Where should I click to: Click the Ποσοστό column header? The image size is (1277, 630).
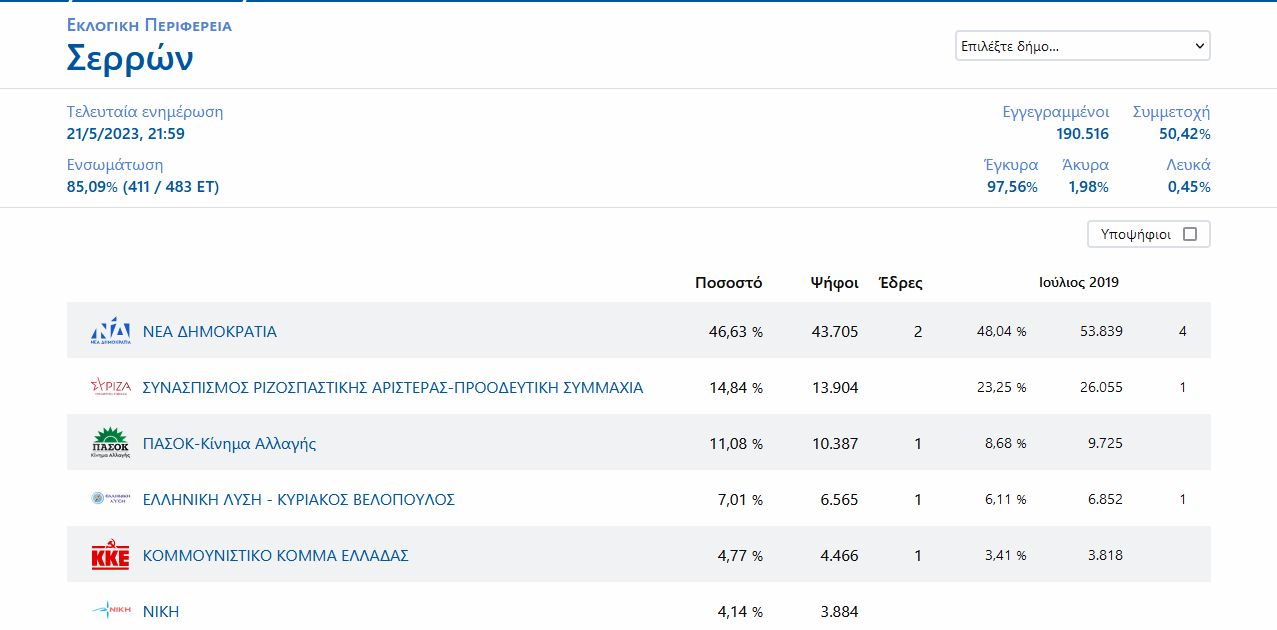729,283
